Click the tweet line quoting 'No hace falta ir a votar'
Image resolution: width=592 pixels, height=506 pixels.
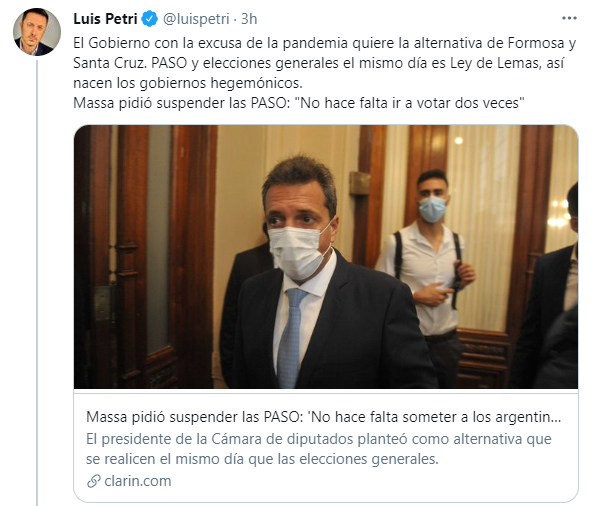(299, 103)
